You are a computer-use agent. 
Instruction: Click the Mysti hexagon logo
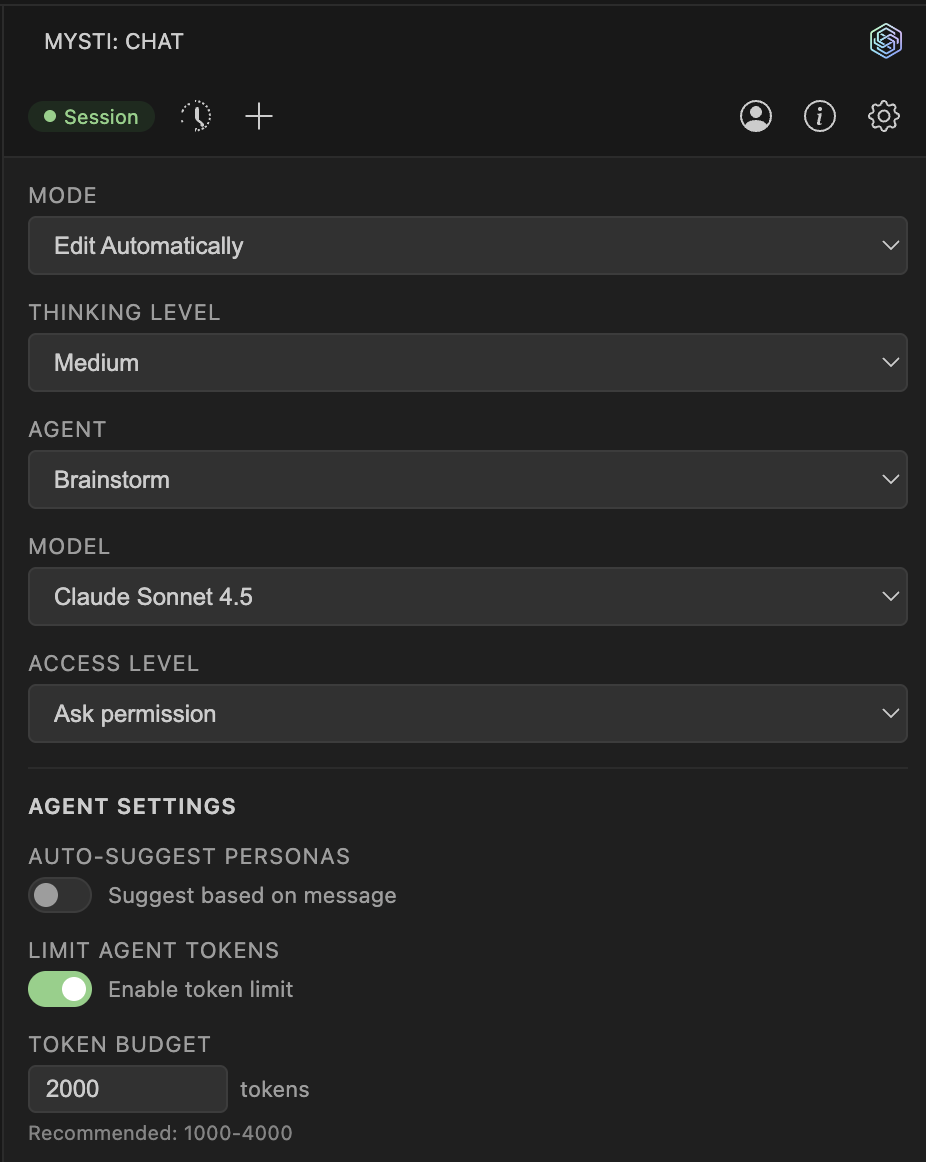[886, 41]
